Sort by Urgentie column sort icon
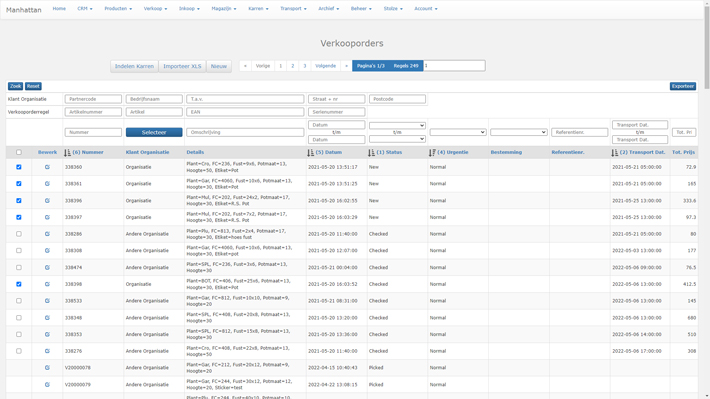This screenshot has width=710, height=399. [x=432, y=153]
